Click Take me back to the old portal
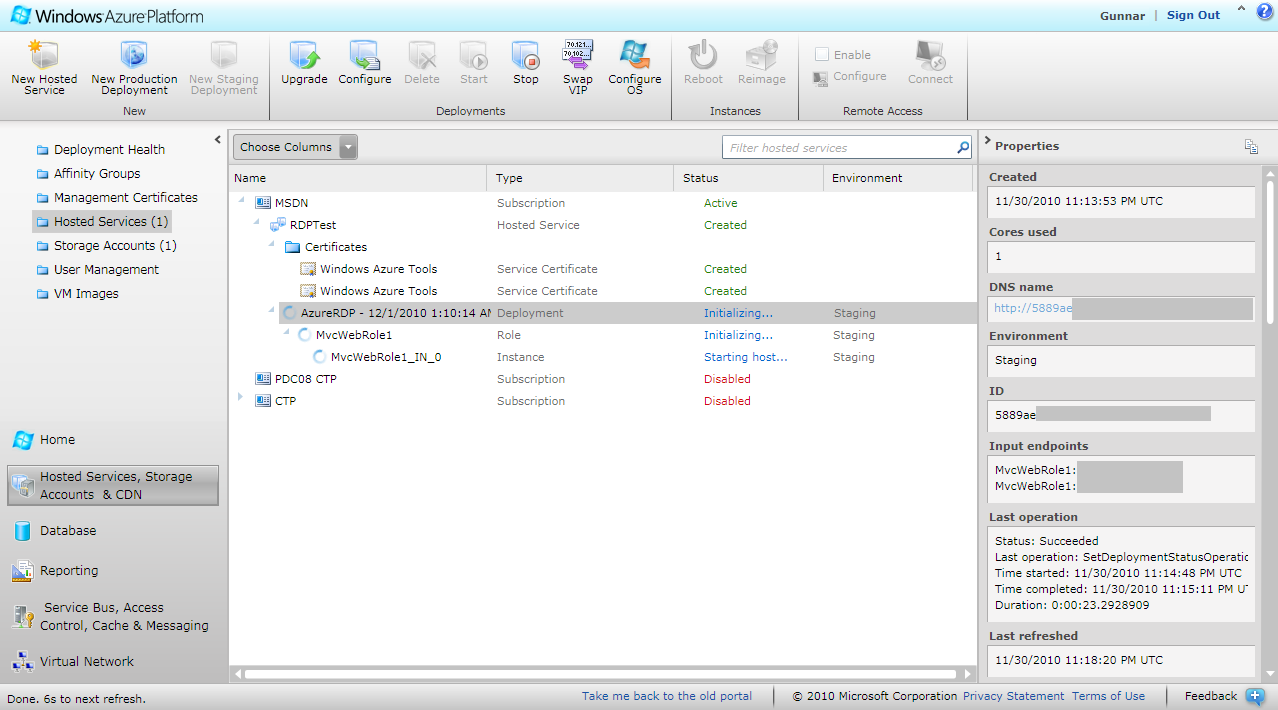 pyautogui.click(x=667, y=696)
